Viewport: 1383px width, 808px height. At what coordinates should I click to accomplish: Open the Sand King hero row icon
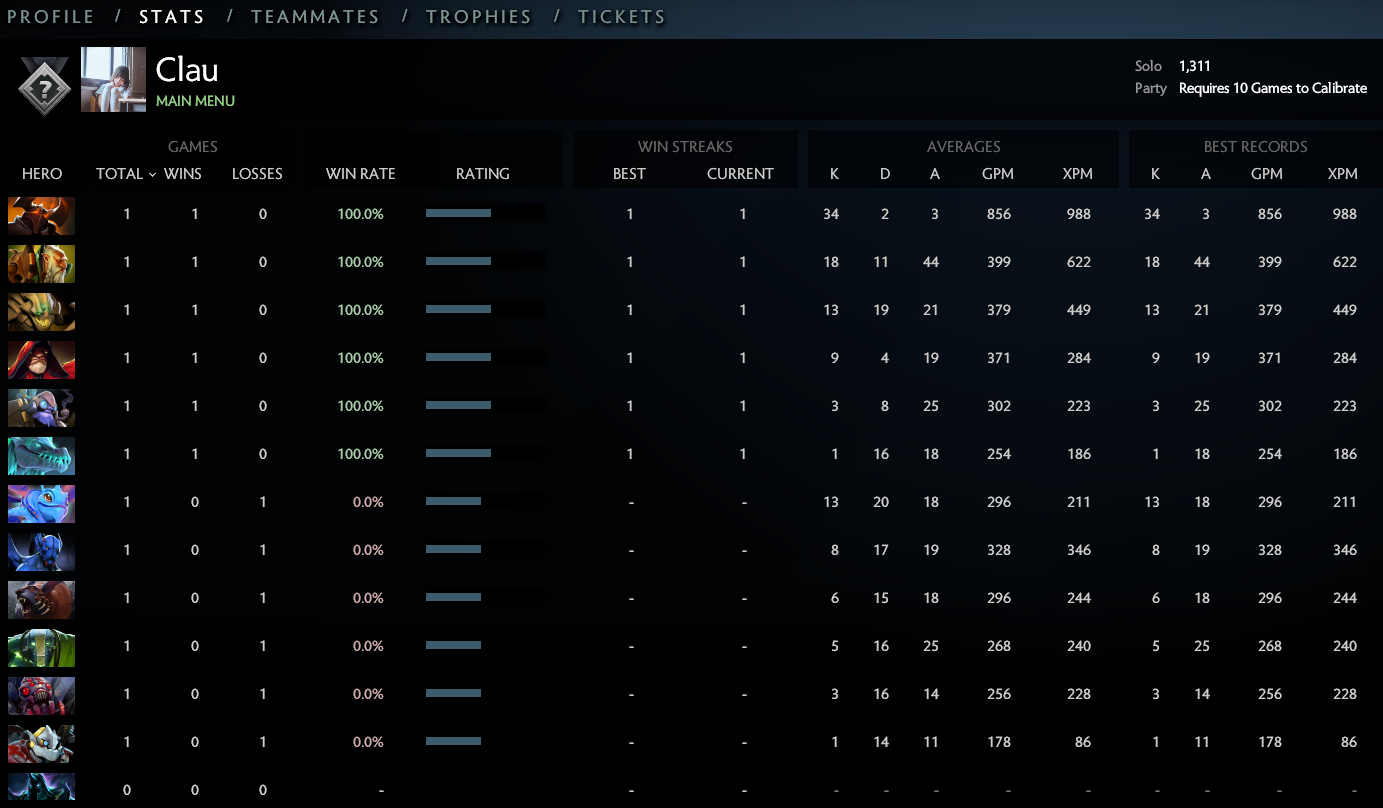[41, 311]
